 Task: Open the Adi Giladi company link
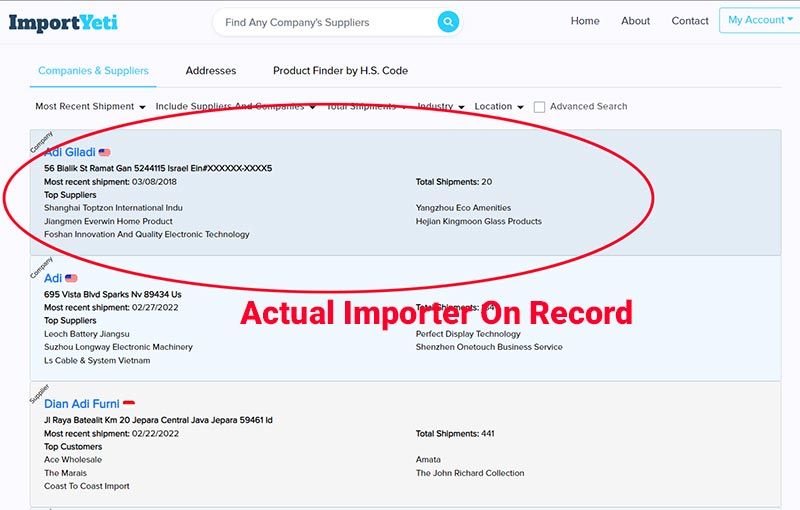tap(70, 152)
